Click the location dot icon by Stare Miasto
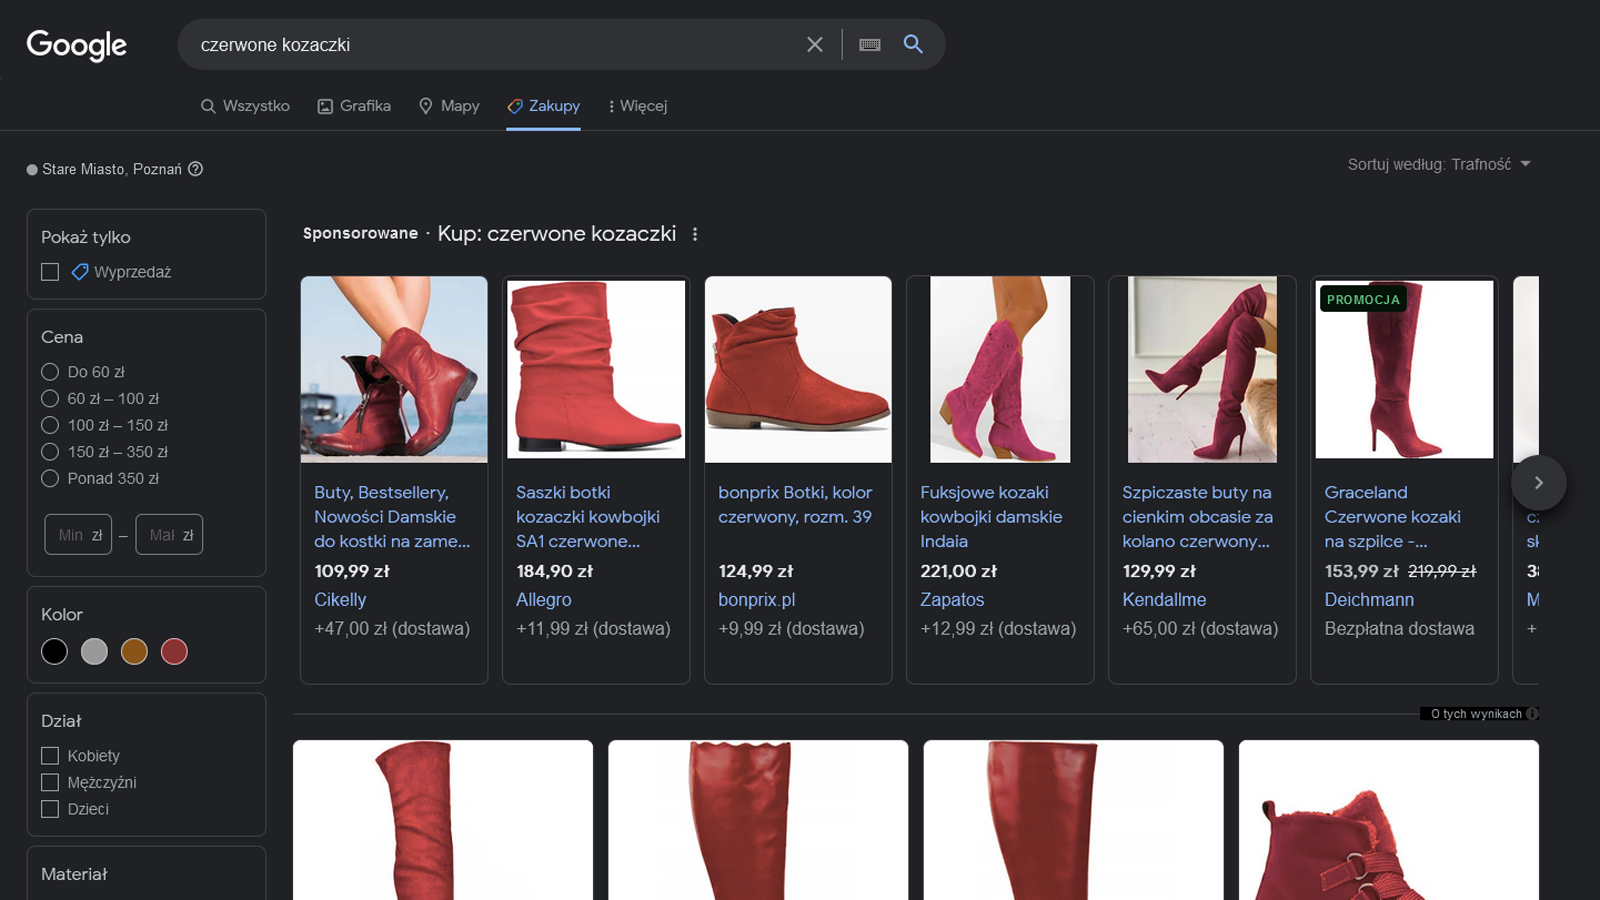Screen dimensions: 1600x900 (32, 170)
